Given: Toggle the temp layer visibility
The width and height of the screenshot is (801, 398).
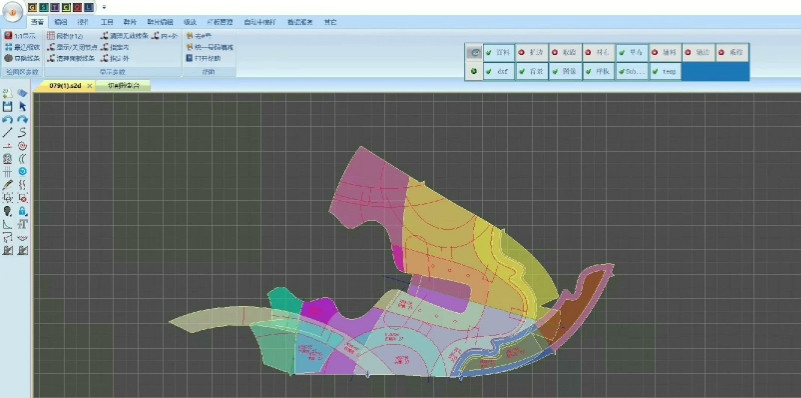Looking at the screenshot, I should click(665, 72).
